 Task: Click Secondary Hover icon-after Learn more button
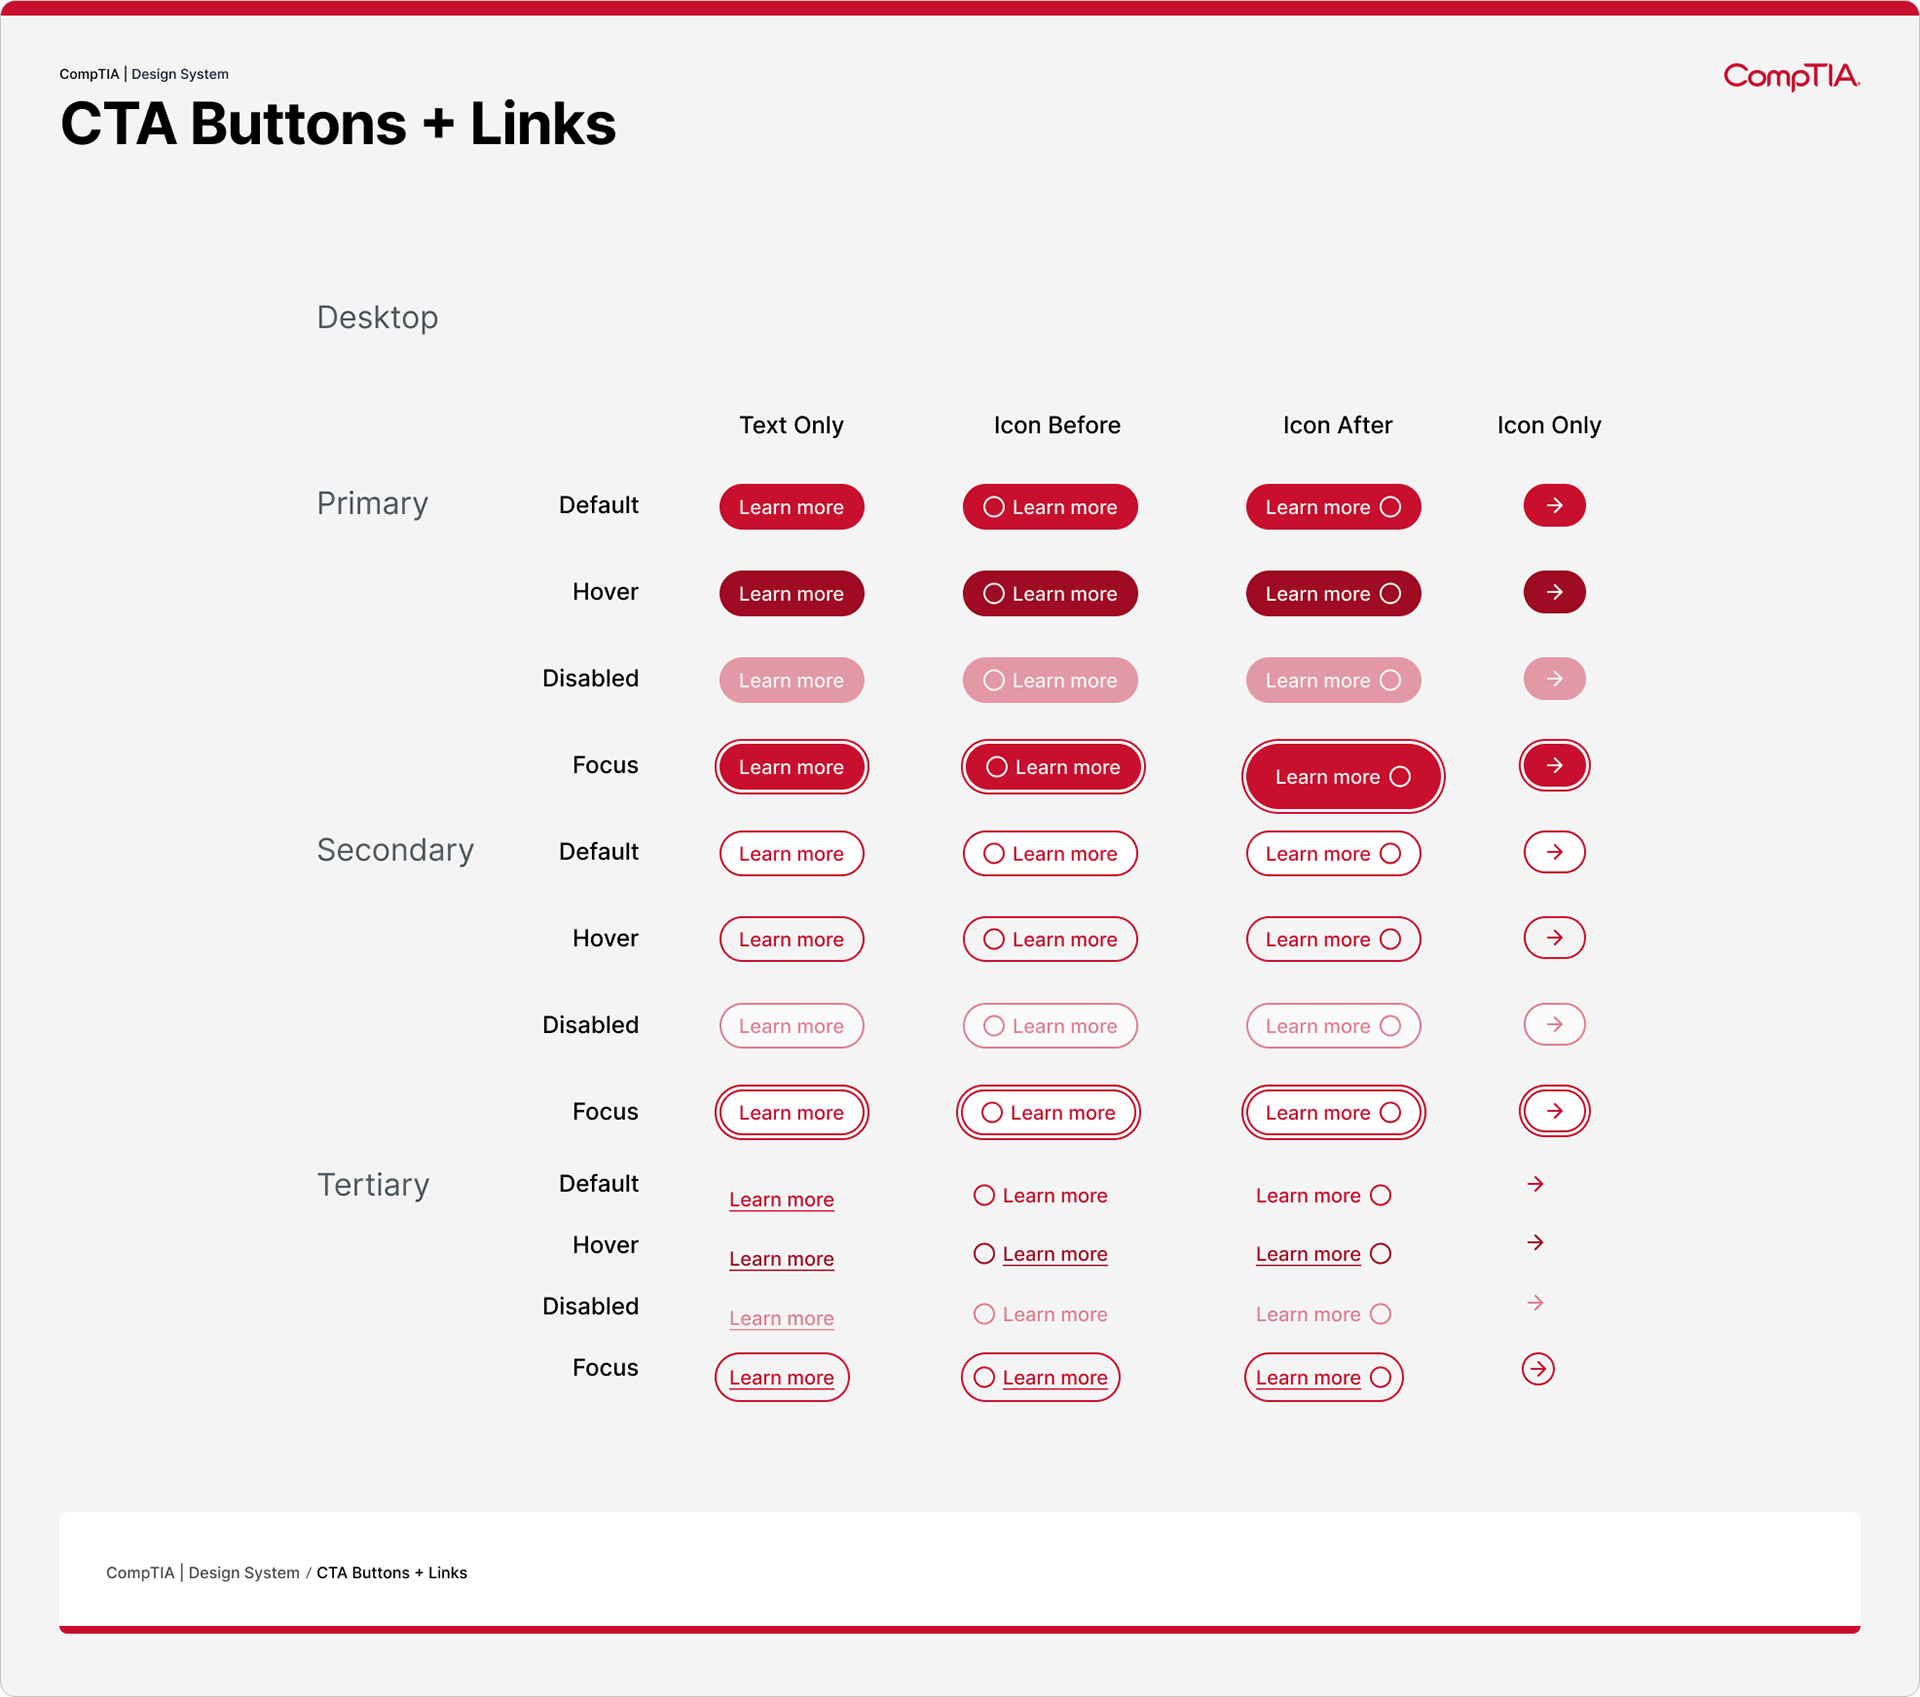tap(1333, 940)
